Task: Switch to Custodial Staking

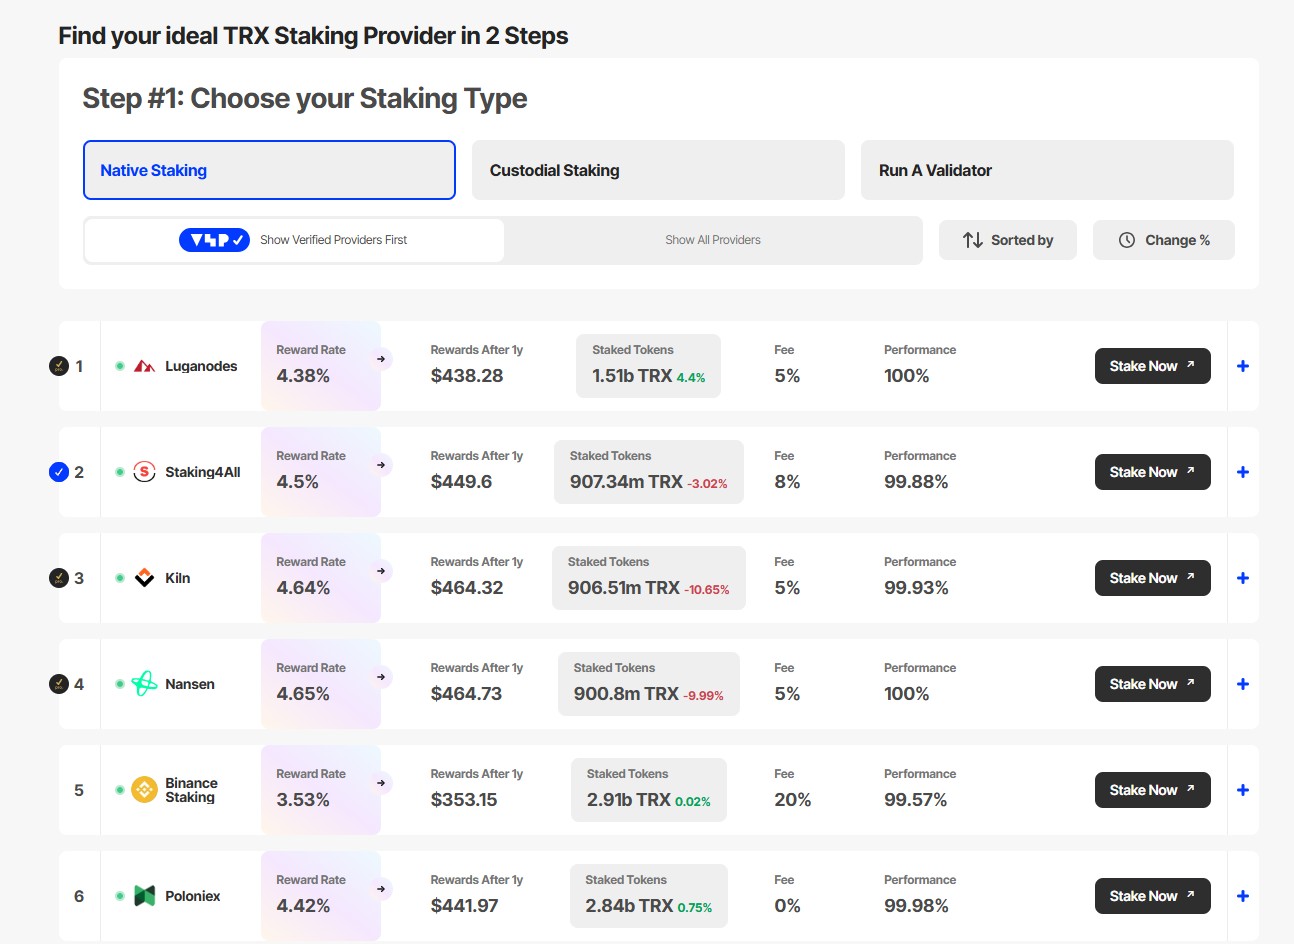Action: coord(657,170)
